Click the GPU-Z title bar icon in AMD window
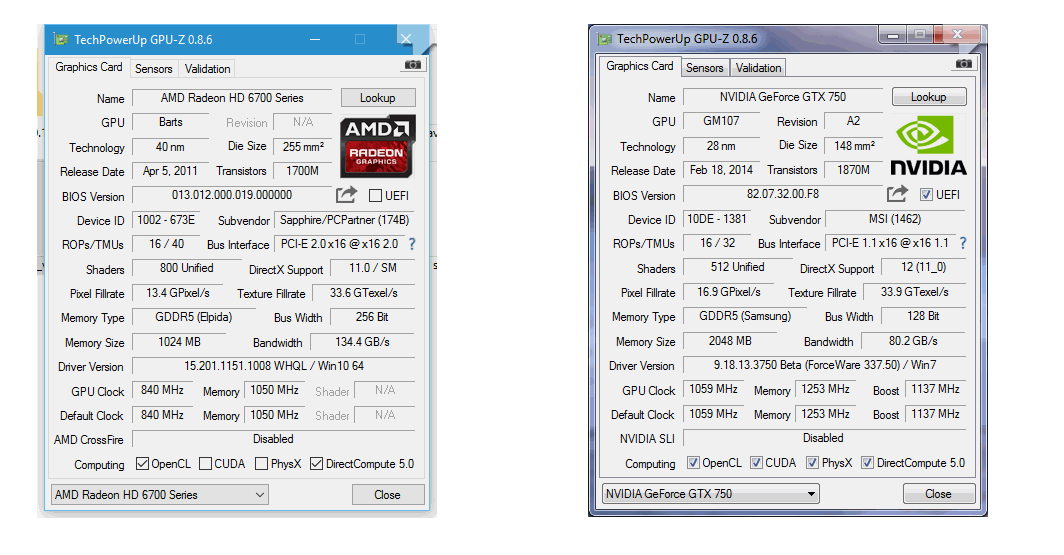 tap(61, 39)
